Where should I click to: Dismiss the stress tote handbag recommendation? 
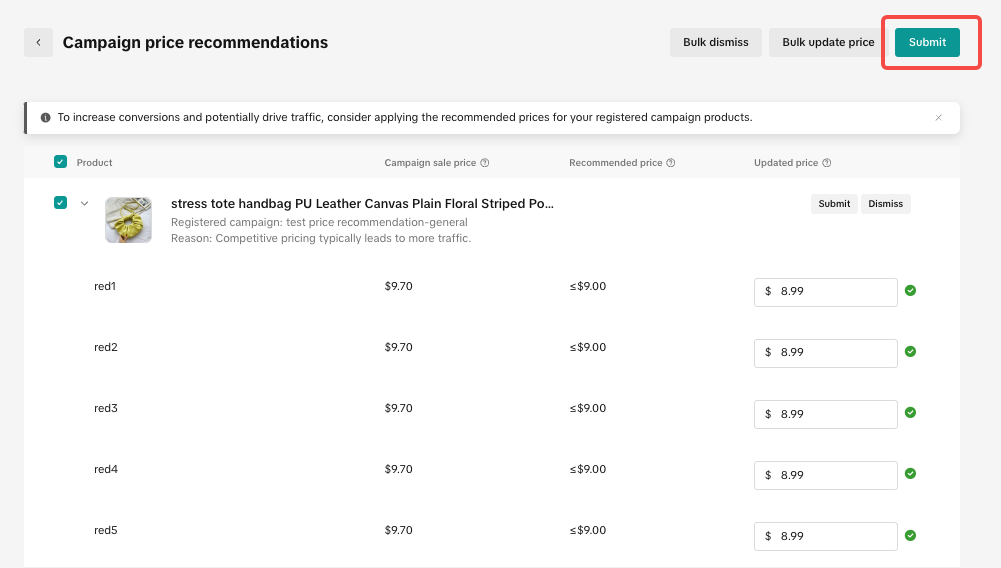pos(885,204)
